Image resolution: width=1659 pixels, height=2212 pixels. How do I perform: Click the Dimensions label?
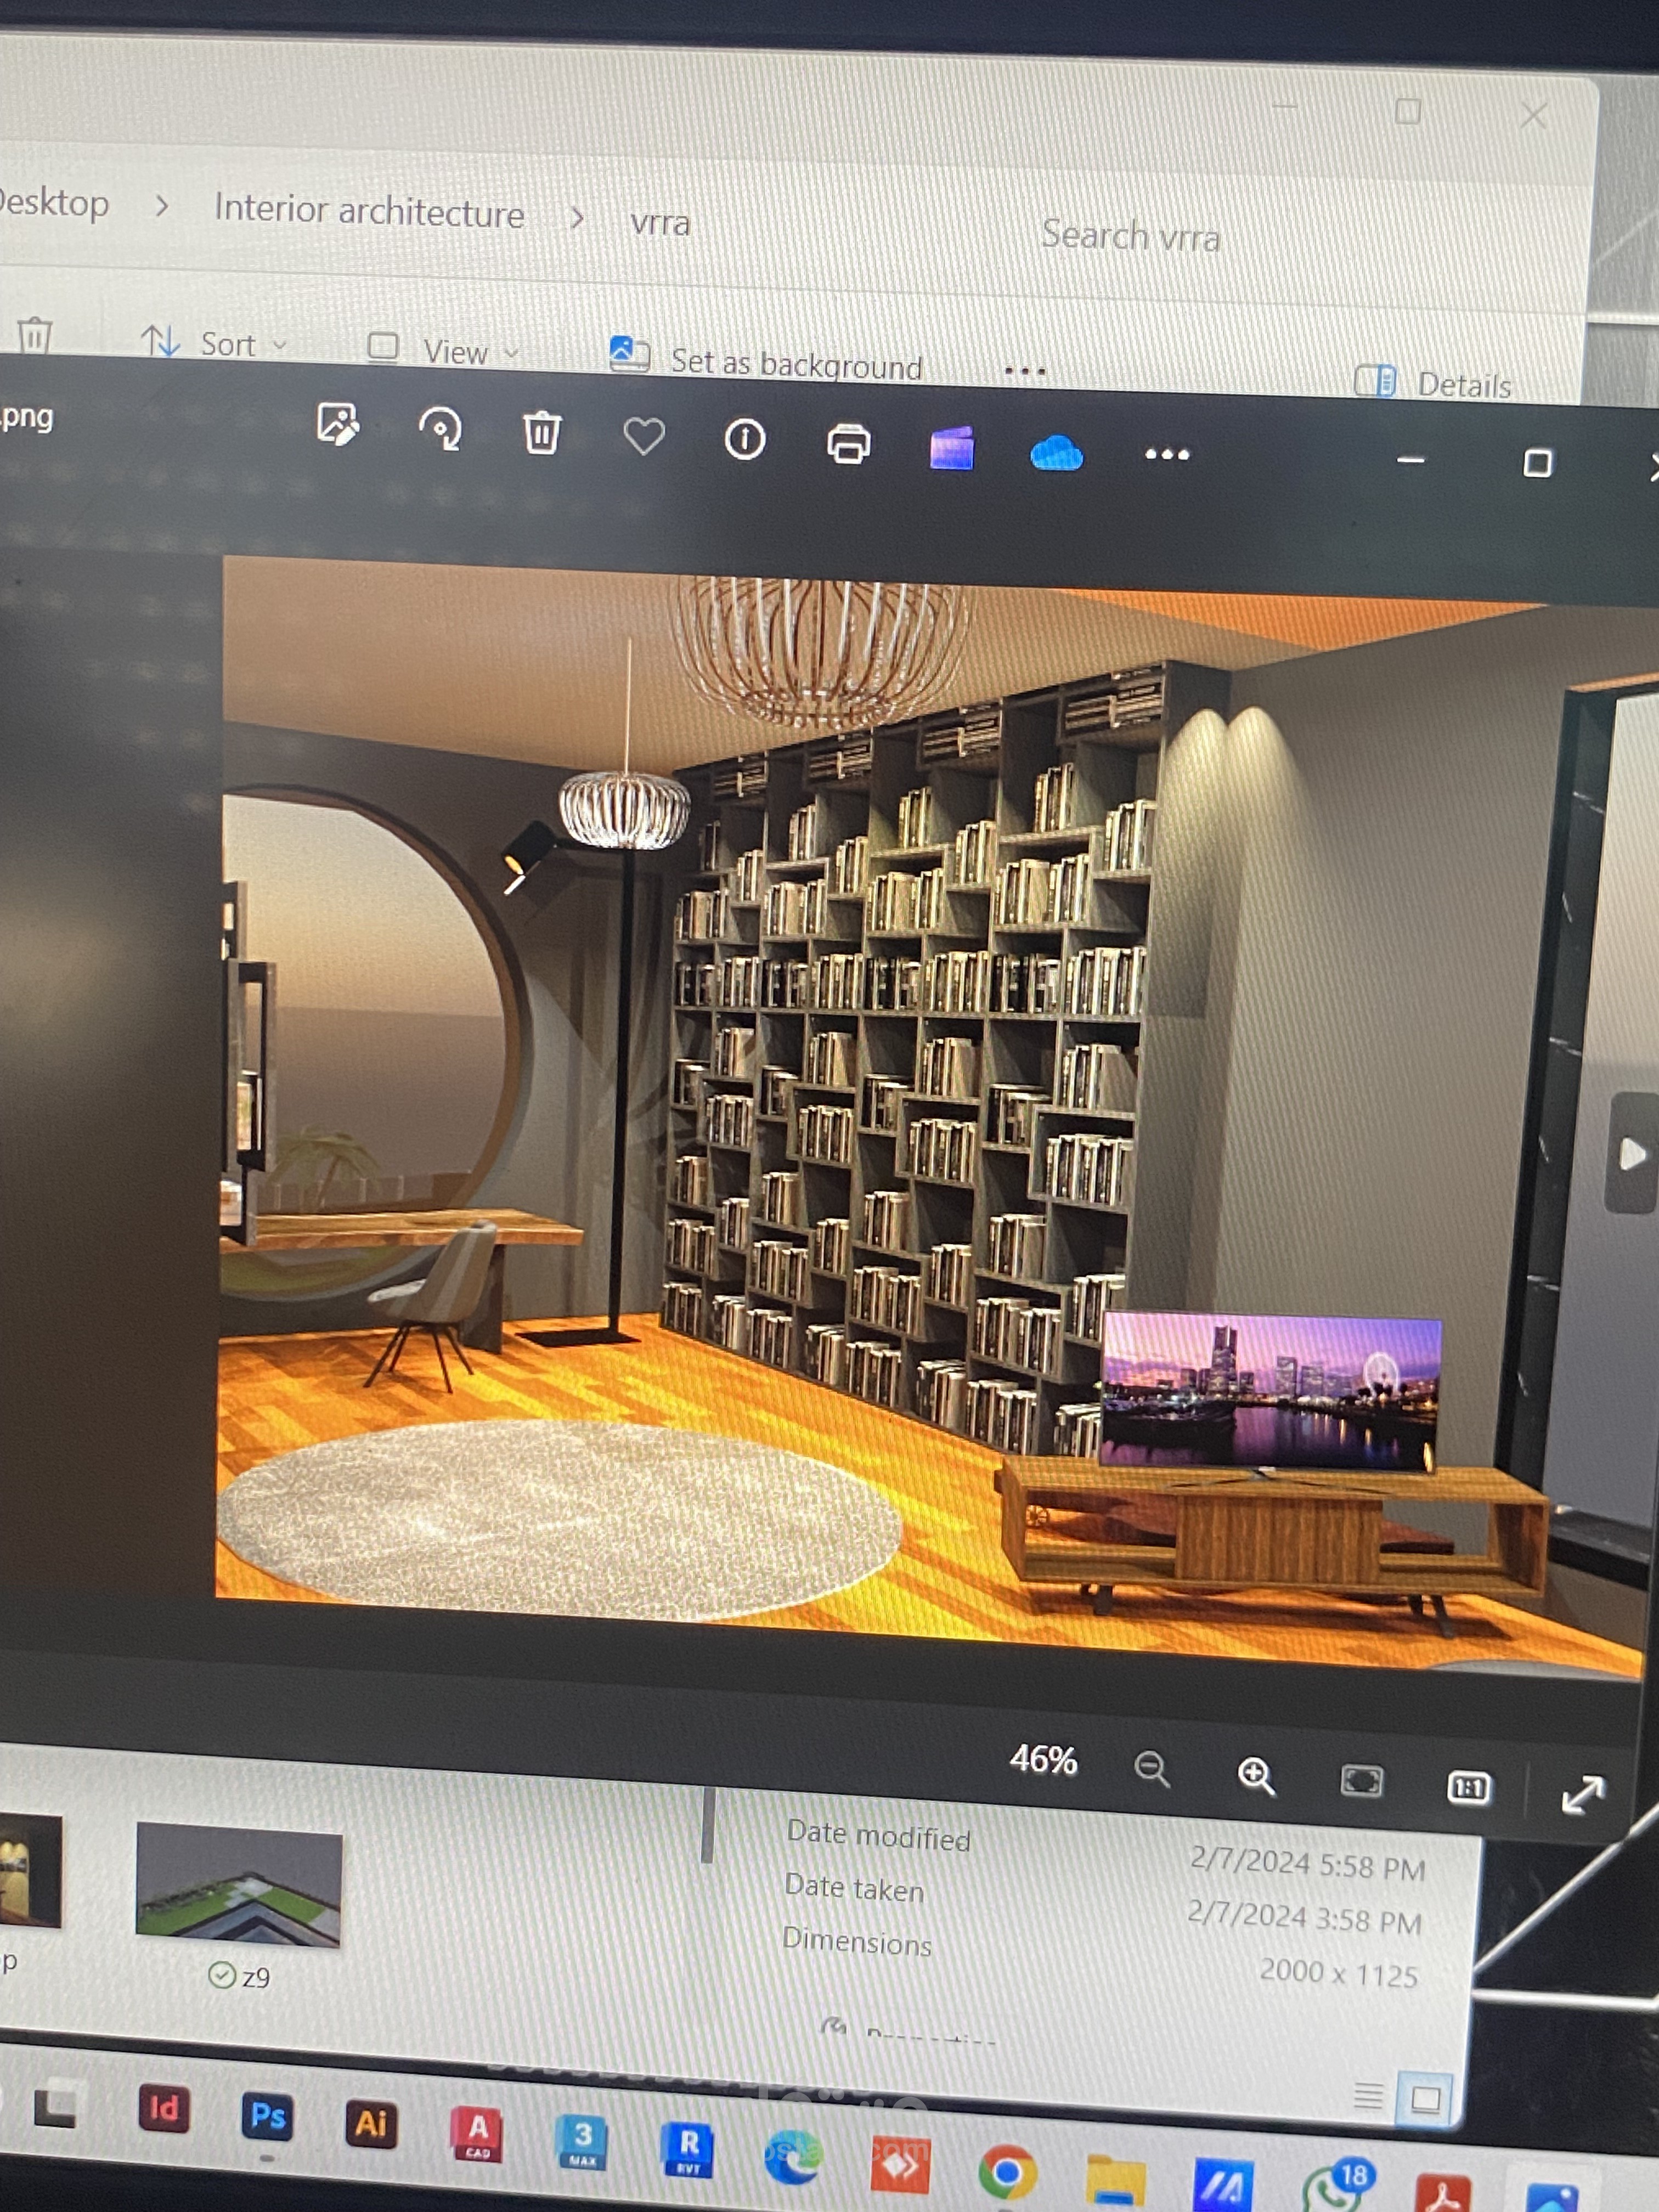point(857,1941)
